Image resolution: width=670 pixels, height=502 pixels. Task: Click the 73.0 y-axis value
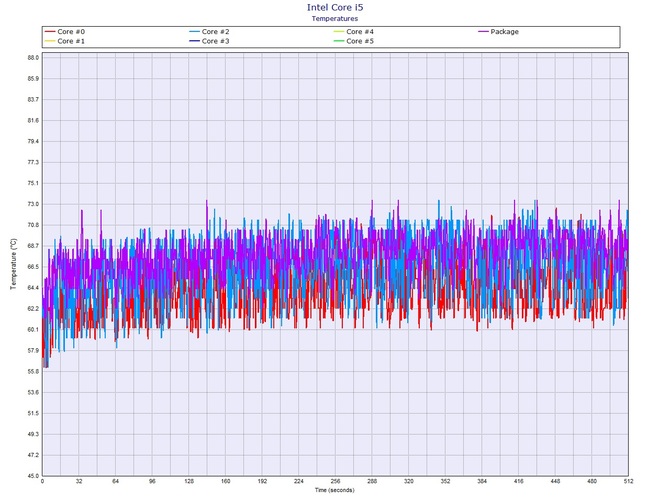point(33,204)
